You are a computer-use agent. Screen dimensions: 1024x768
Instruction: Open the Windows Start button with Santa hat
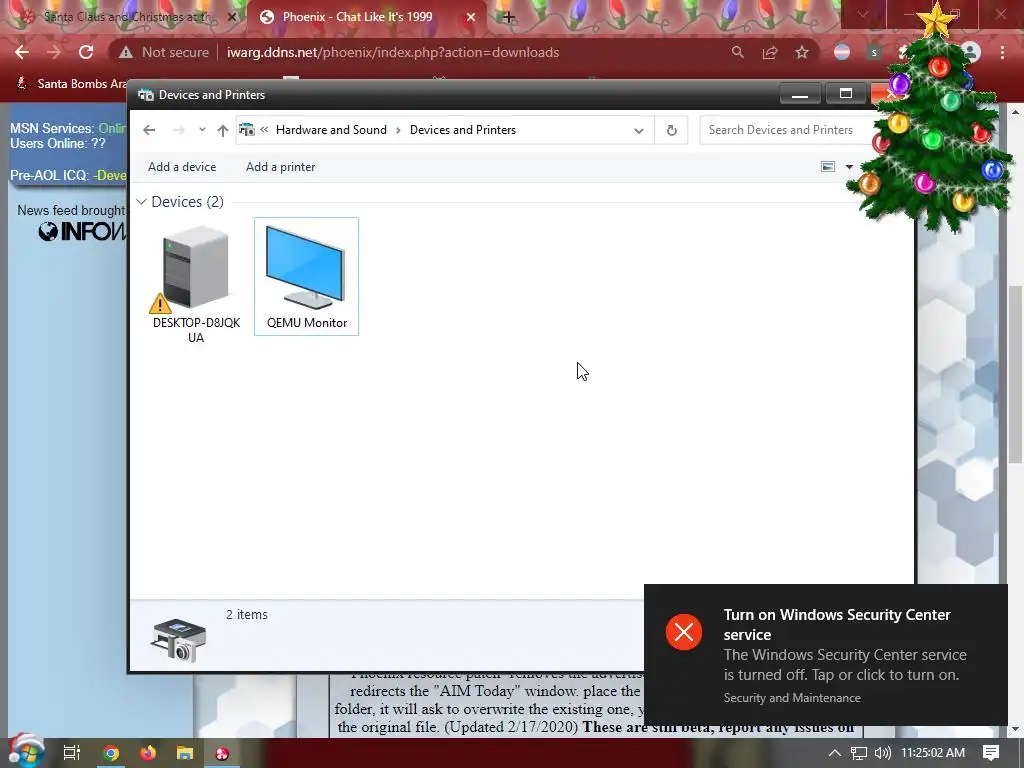pos(25,751)
